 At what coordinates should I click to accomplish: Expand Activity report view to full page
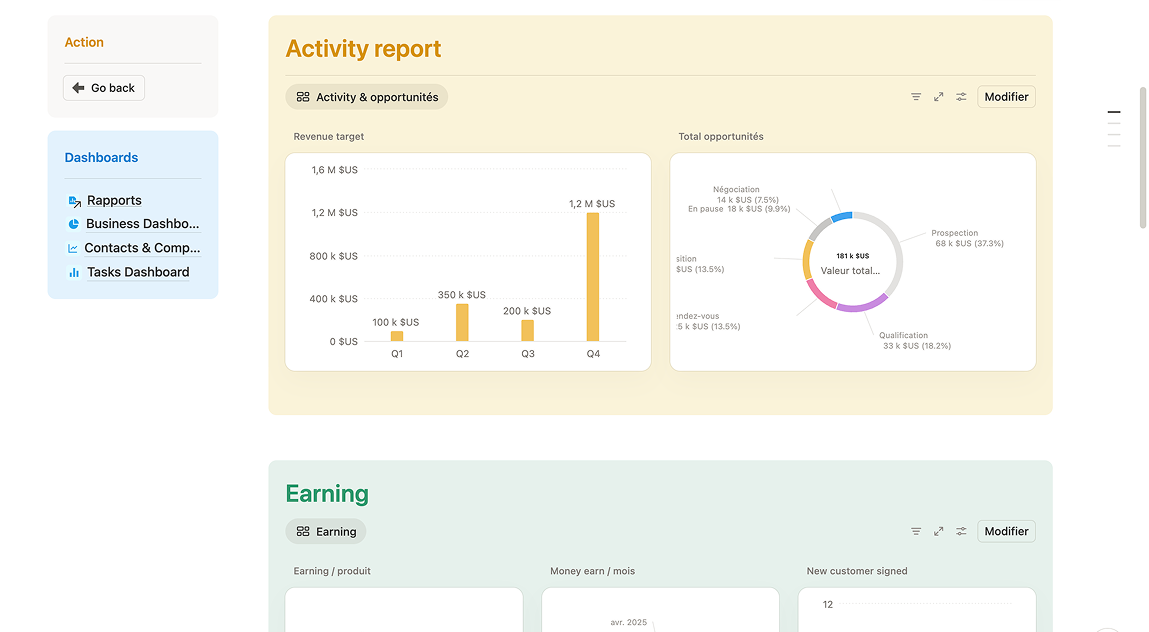[939, 97]
